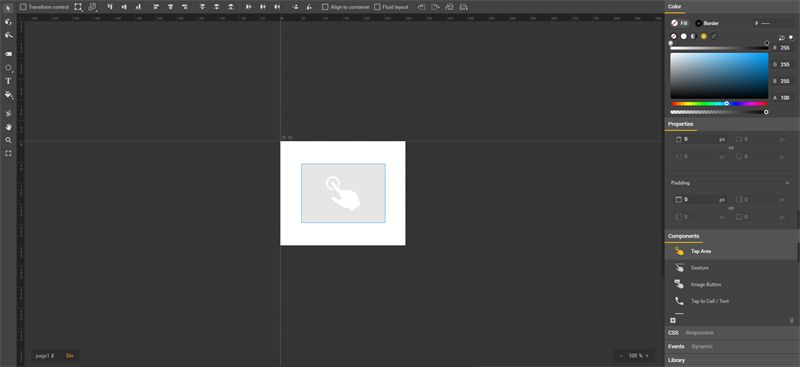Distribute elements by vertical centers

point(217,7)
